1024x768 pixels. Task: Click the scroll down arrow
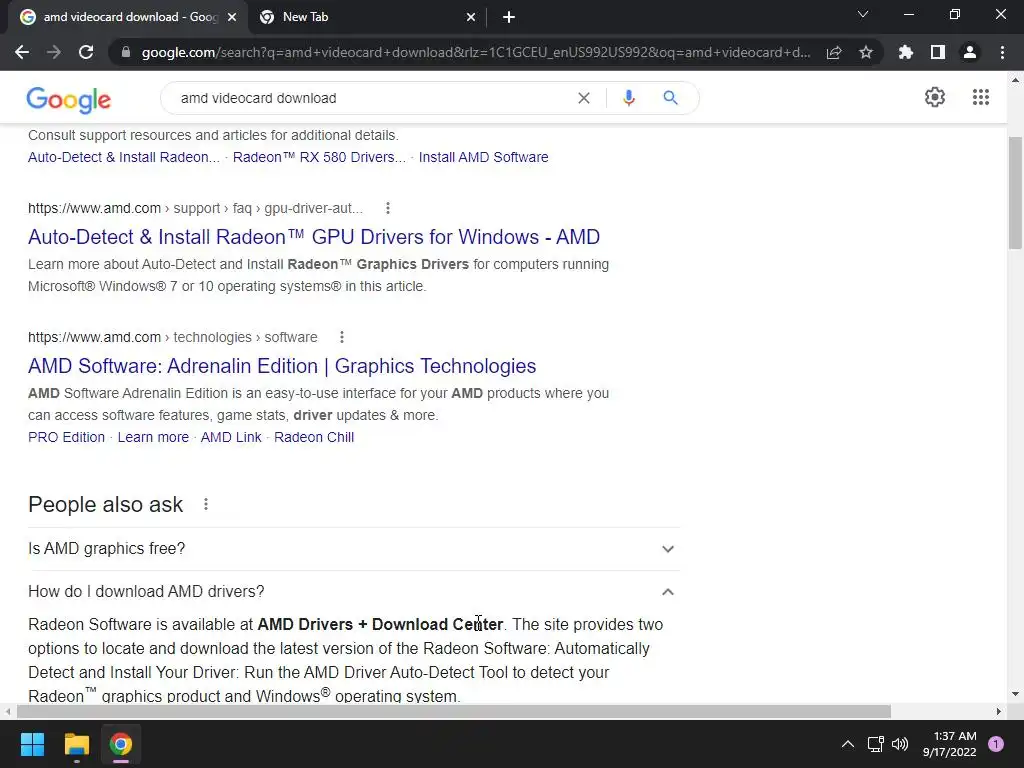tap(1015, 694)
